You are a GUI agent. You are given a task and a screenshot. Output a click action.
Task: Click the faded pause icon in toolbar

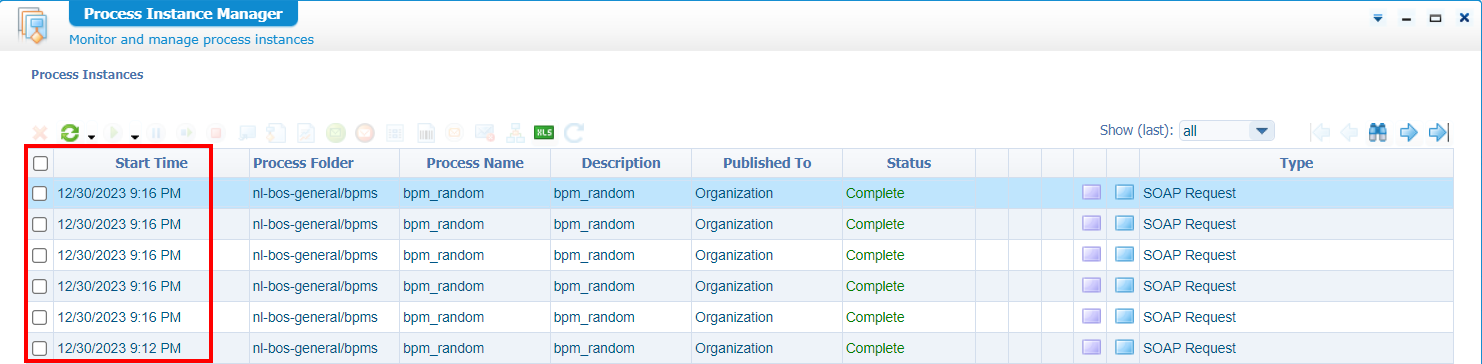pos(156,133)
